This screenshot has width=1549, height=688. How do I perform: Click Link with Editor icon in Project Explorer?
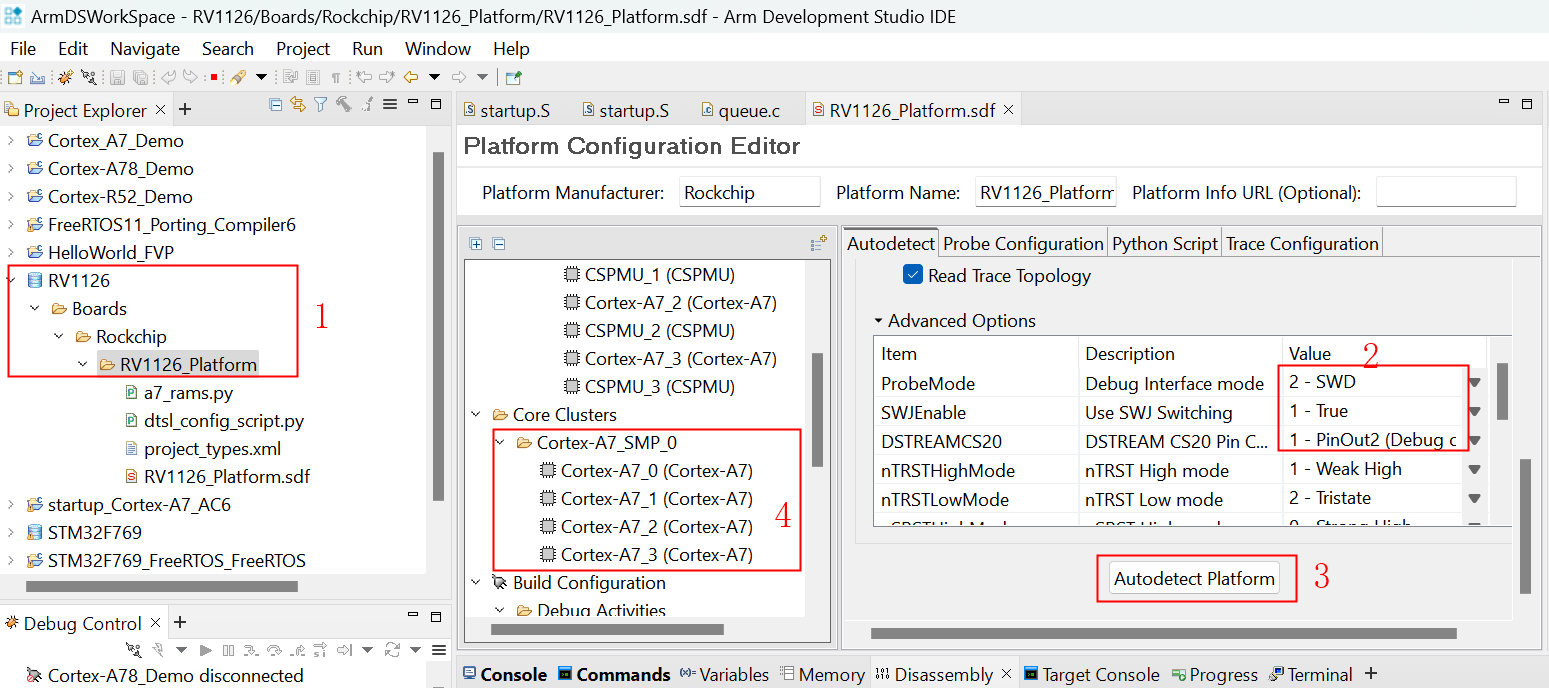point(298,104)
